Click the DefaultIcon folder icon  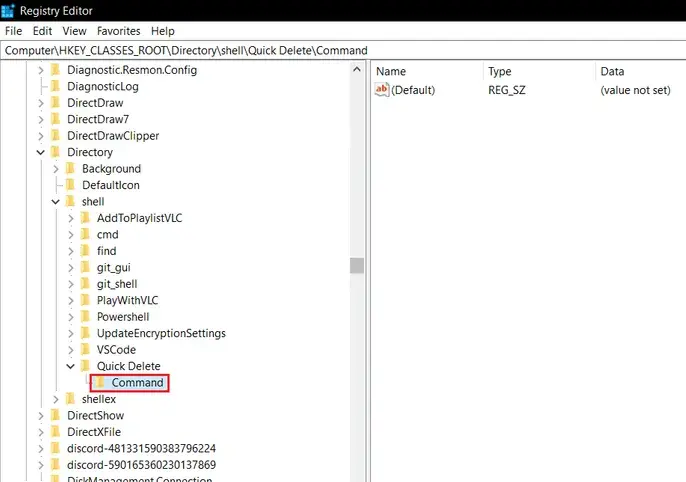pos(70,185)
